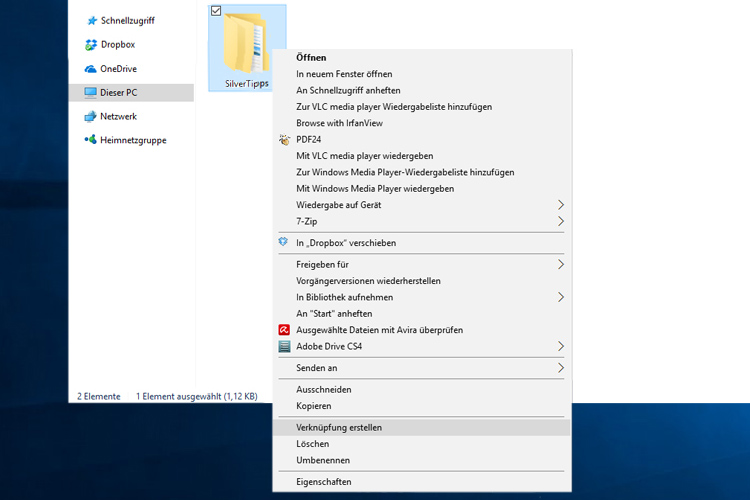The image size is (750, 500).
Task: Select An "Start" anheften
Action: pyautogui.click(x=422, y=313)
